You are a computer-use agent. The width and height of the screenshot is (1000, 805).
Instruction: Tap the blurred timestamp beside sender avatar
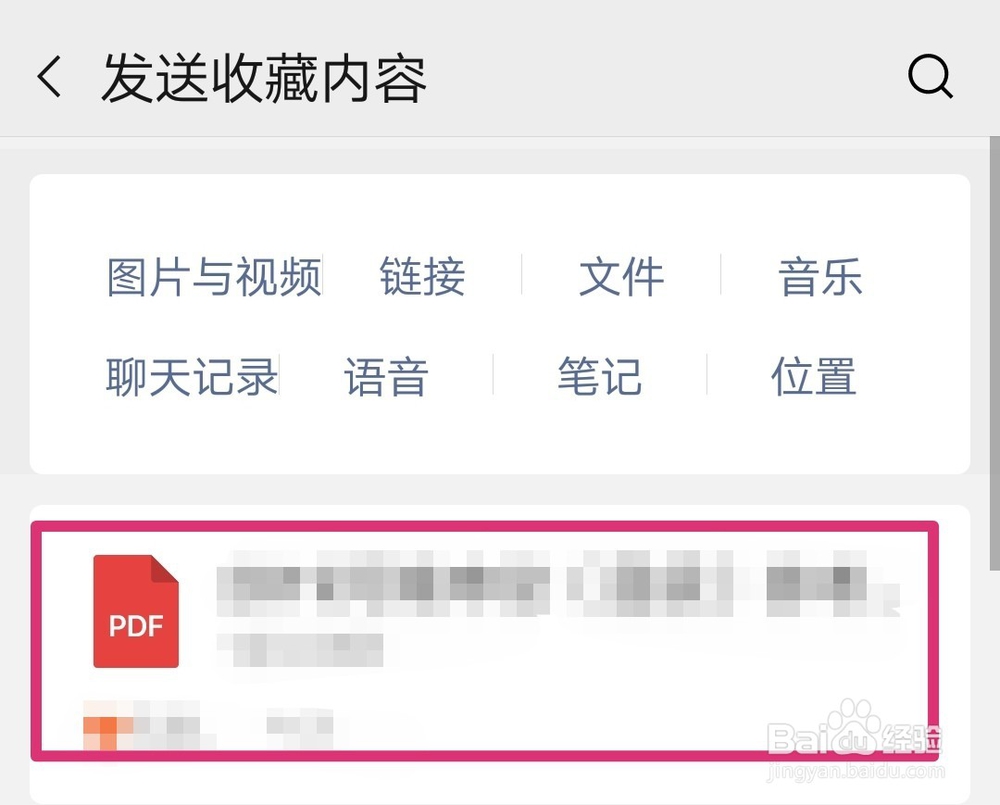click(300, 726)
